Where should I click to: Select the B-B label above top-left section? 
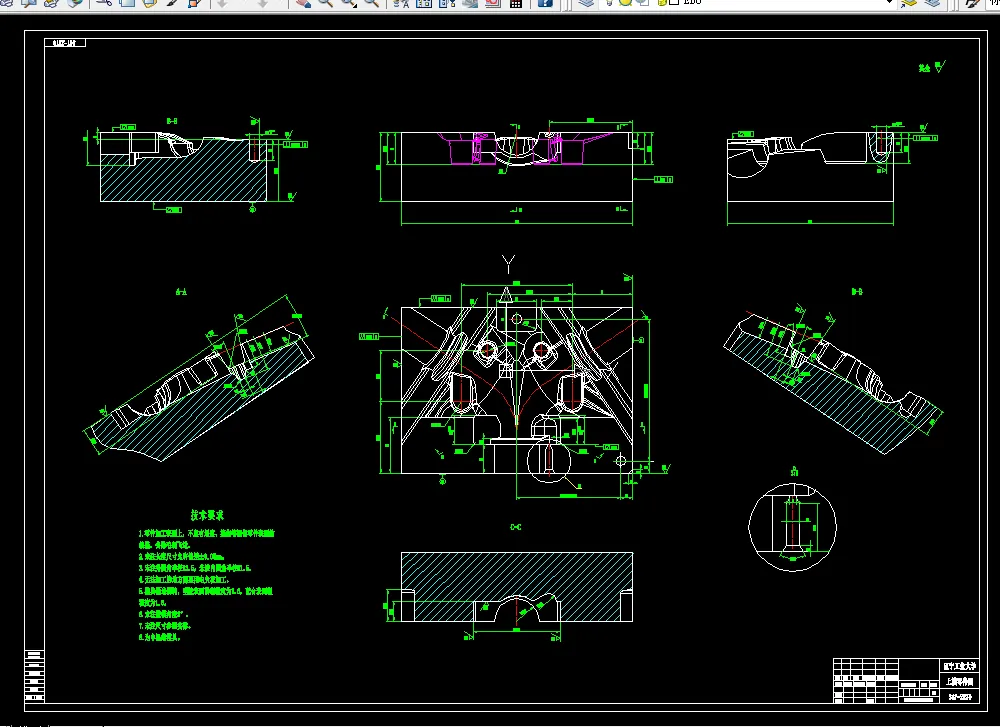point(172,121)
